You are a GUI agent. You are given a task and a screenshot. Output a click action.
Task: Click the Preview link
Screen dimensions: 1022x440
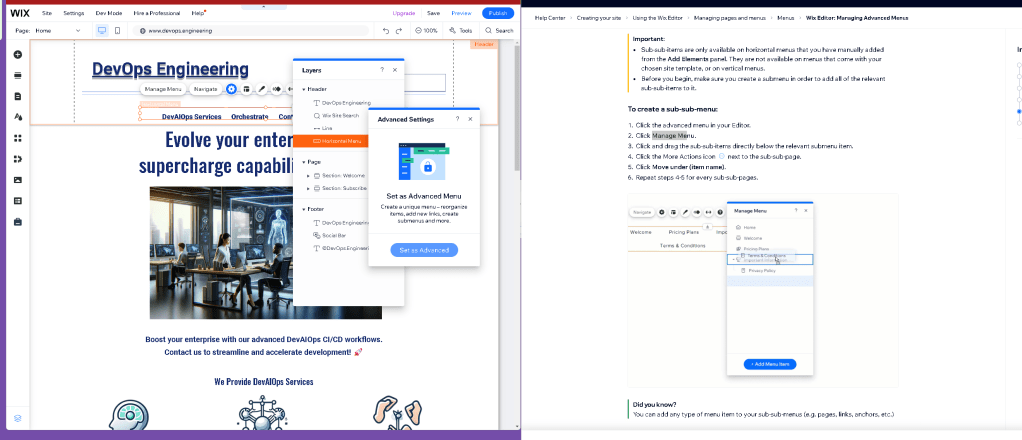(461, 13)
